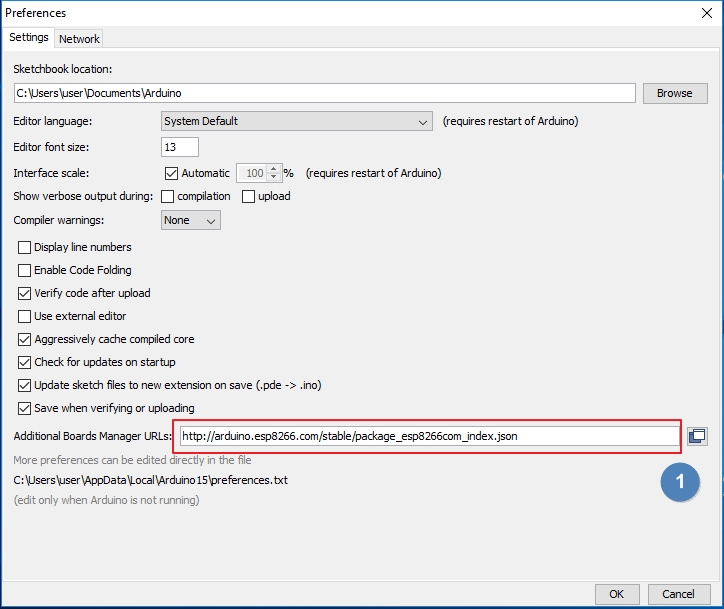Enable Display line numbers
Viewport: 724px width, 609px height.
(25, 247)
